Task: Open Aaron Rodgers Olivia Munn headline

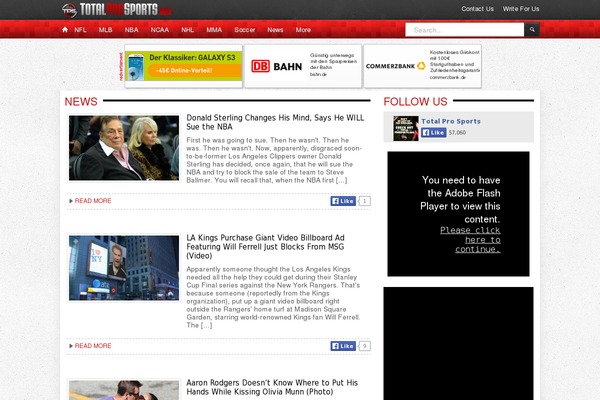Action: 272,387
